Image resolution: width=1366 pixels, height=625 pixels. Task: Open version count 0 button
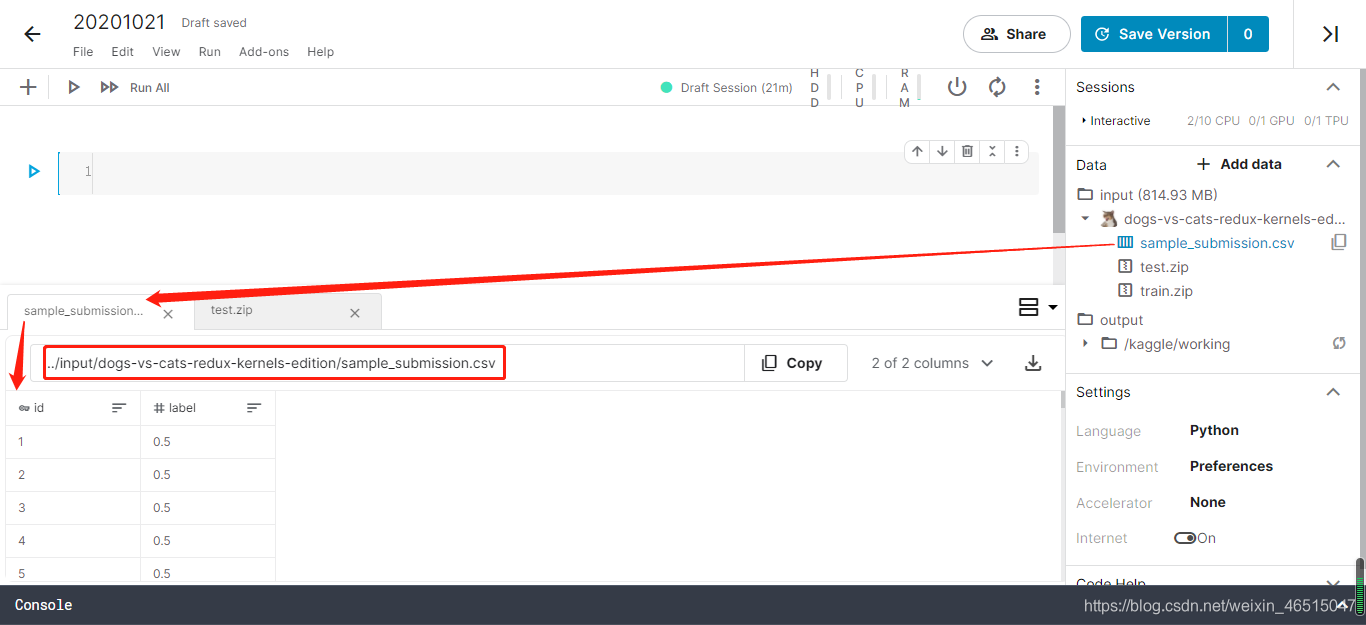[1248, 34]
